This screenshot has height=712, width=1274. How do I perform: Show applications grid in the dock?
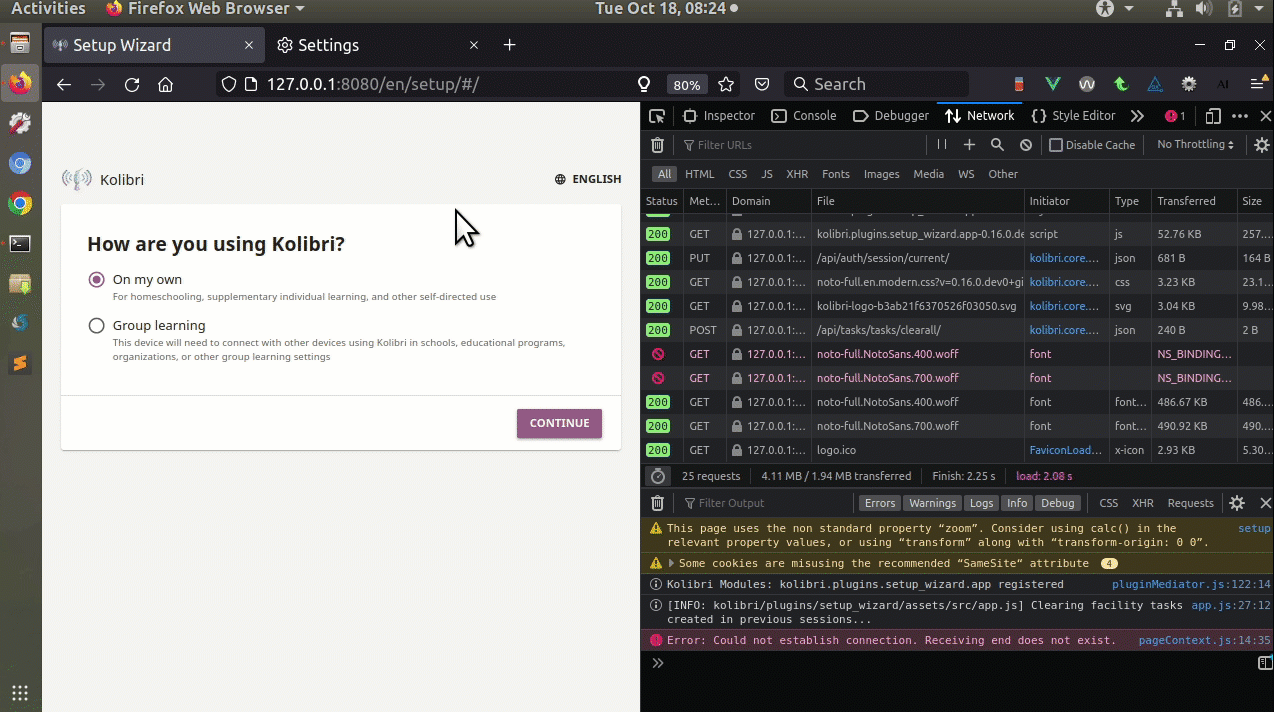(x=20, y=692)
